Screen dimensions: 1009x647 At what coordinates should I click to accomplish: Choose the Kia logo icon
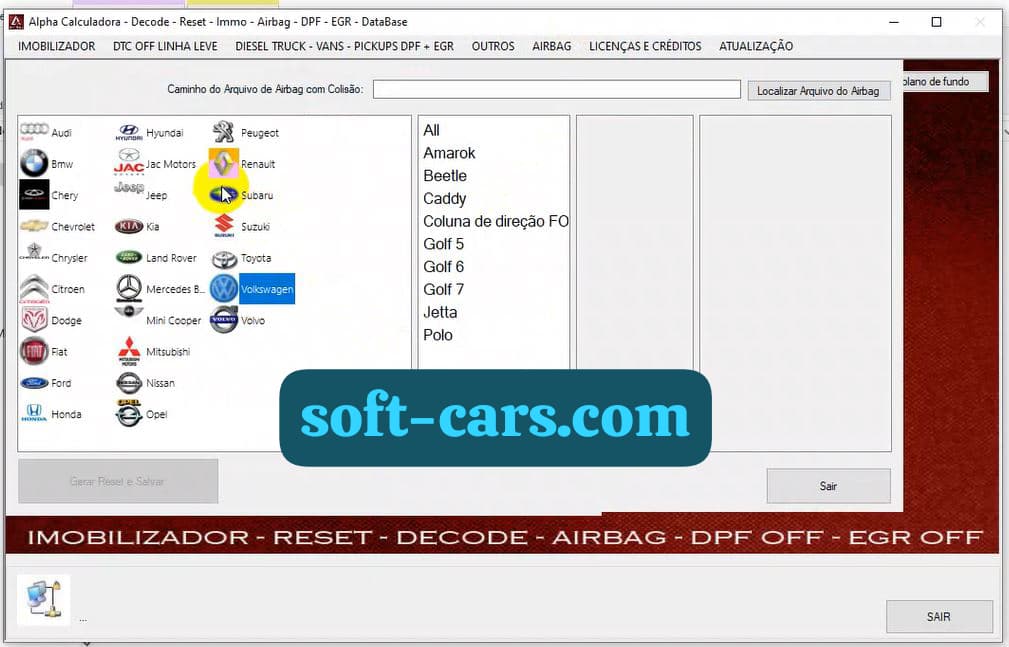(129, 226)
